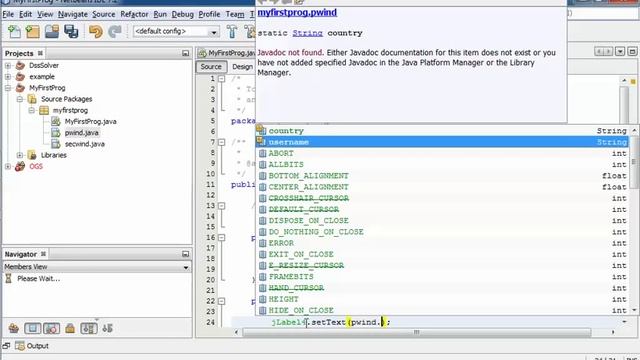Open the Edit menu

[25, 14]
